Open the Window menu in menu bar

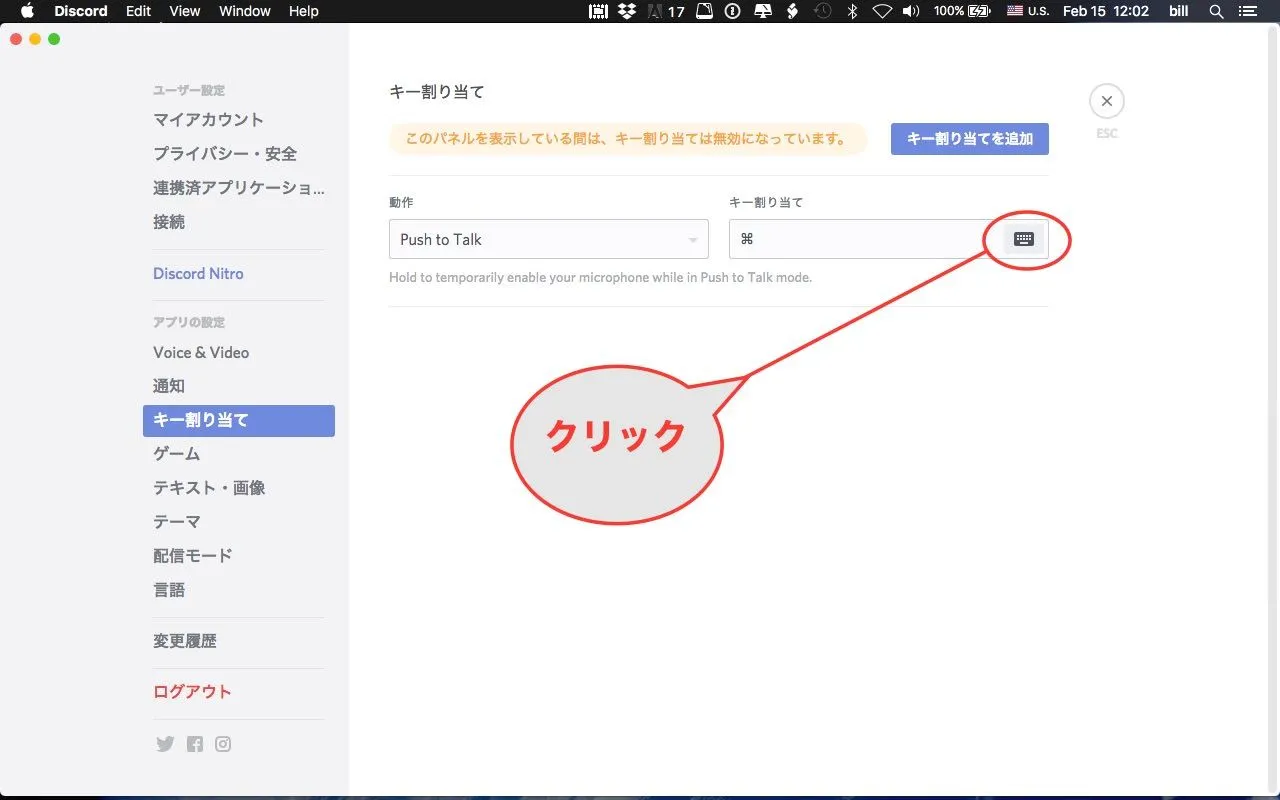(244, 11)
